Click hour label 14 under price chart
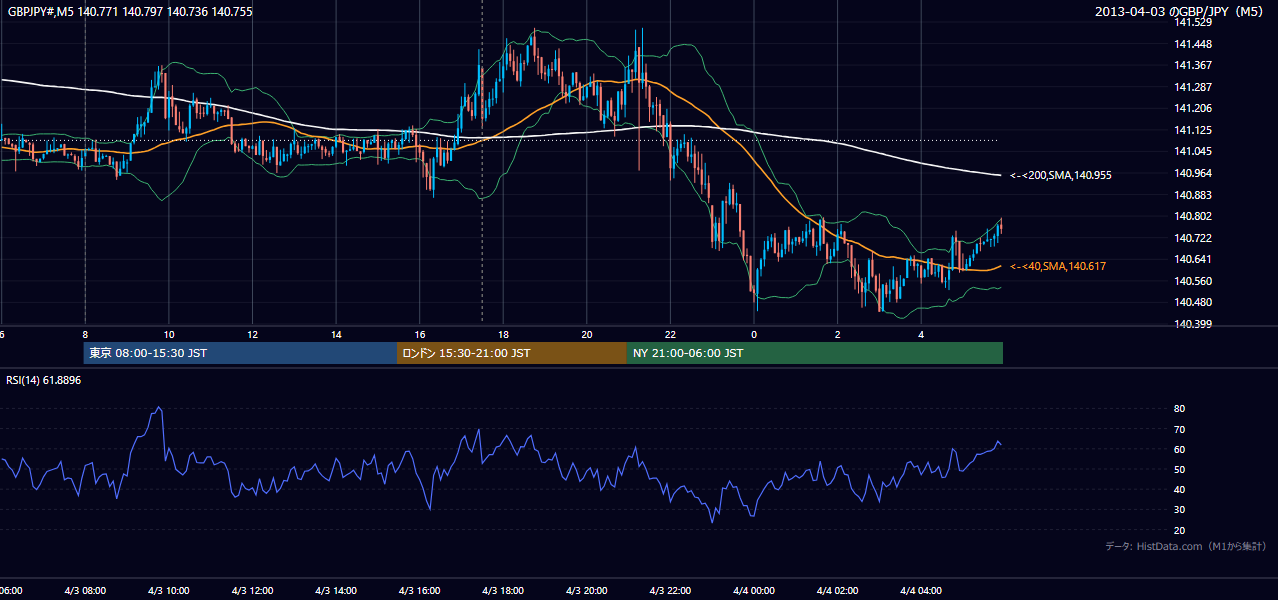Viewport: 1278px width, 600px height. [336, 334]
